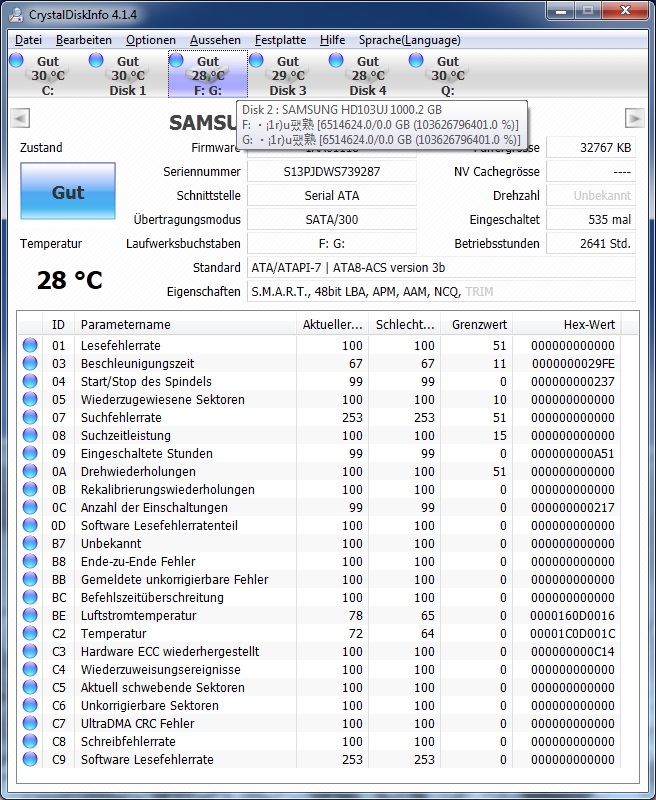
Task: Click the status orb of Beschleunigungszeit row
Action: coord(30,363)
